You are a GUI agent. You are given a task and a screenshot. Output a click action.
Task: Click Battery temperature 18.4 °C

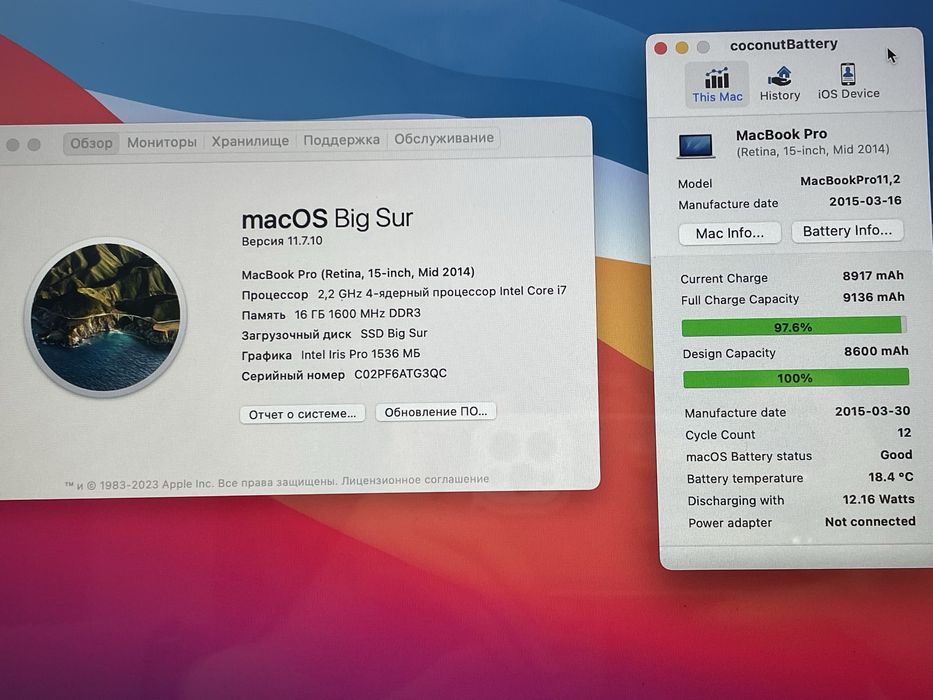click(x=890, y=477)
